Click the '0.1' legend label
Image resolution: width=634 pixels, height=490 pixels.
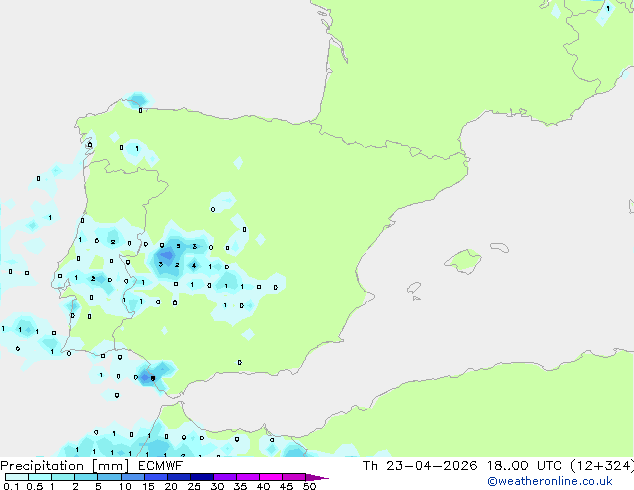11,486
